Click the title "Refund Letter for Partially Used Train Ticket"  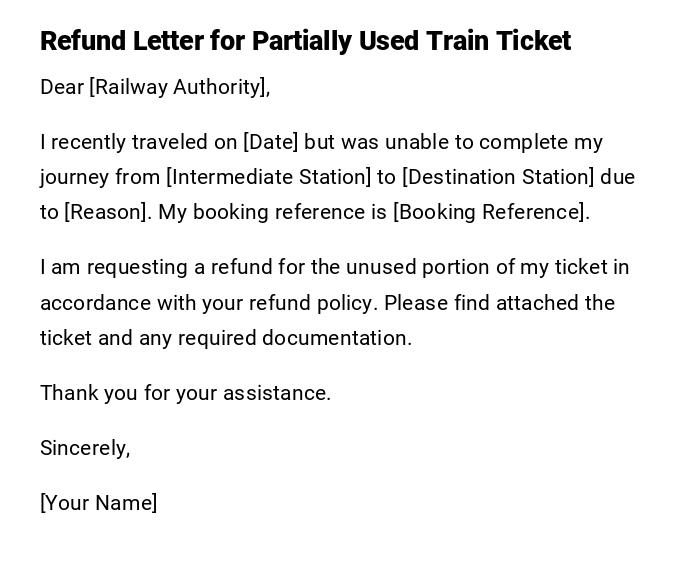(x=305, y=41)
